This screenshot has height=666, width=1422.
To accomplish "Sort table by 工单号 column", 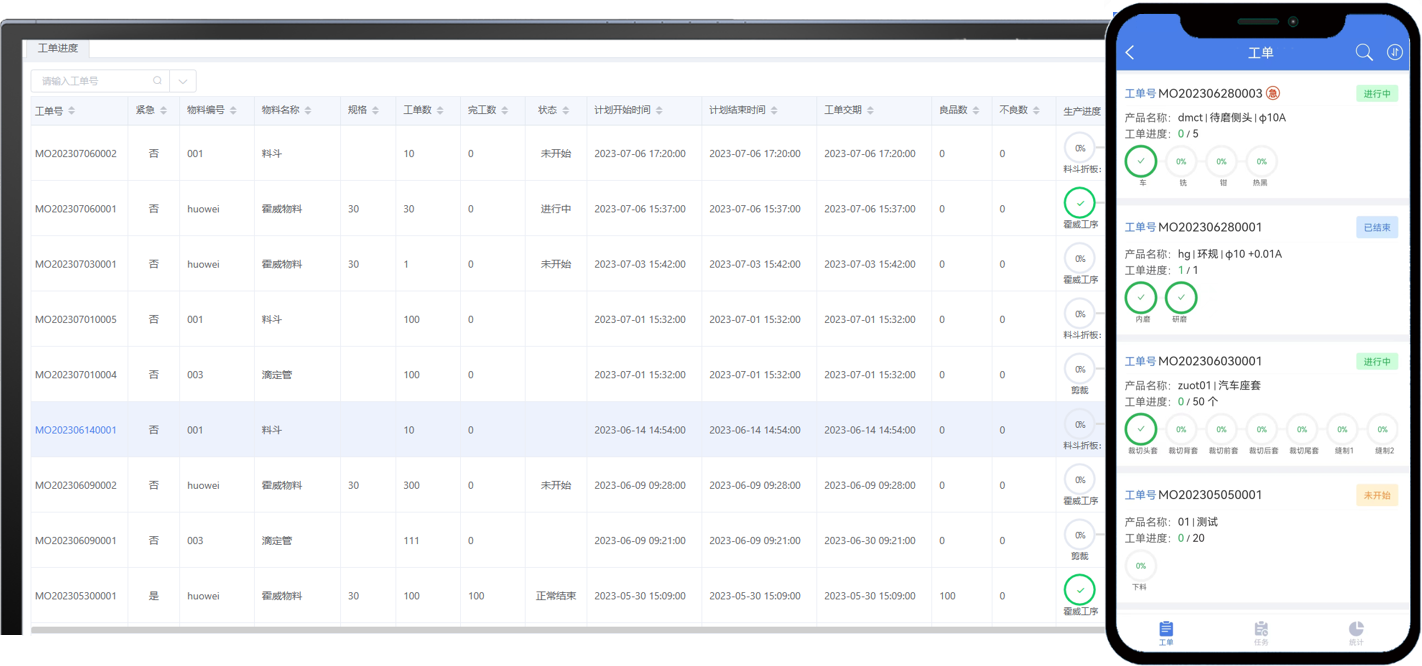I will [71, 111].
